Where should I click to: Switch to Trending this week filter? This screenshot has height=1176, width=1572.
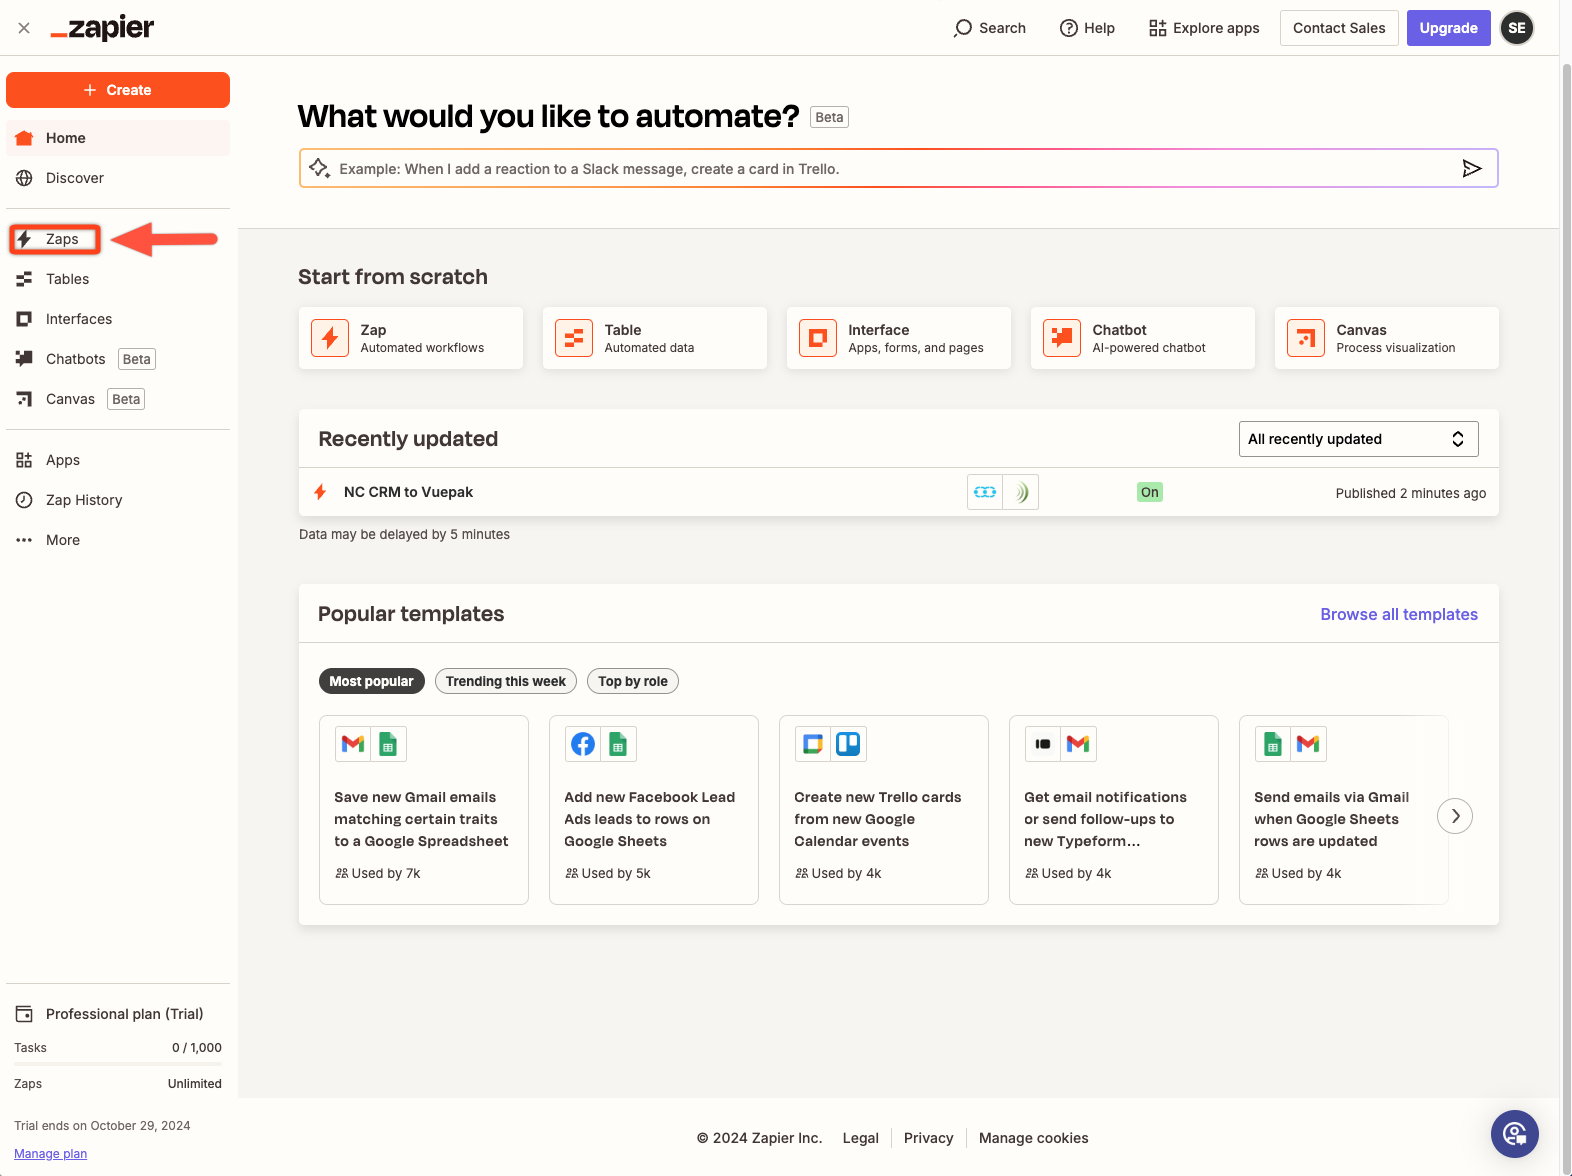coord(505,681)
